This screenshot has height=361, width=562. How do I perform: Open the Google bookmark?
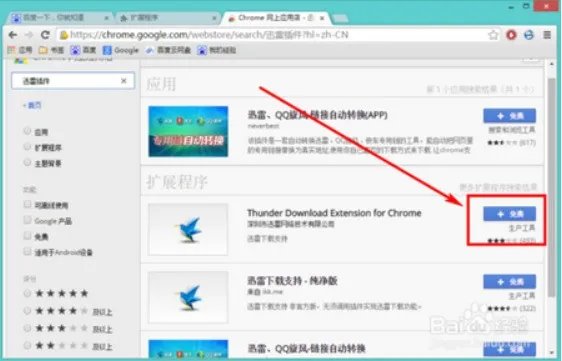coord(120,50)
